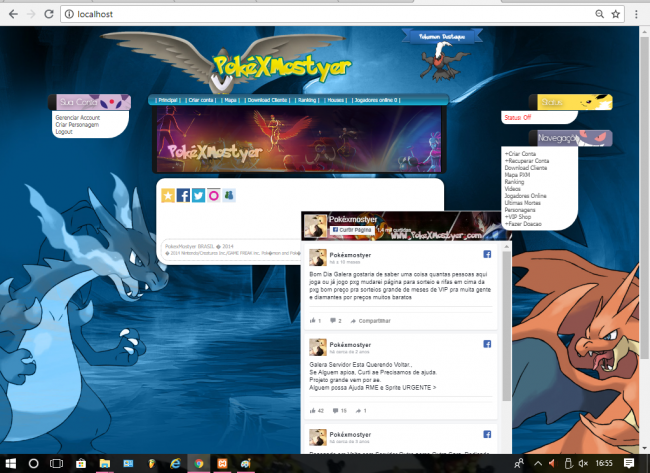Open Cortana circle in the taskbar
Viewport: 650px width, 473px height.
[34, 463]
